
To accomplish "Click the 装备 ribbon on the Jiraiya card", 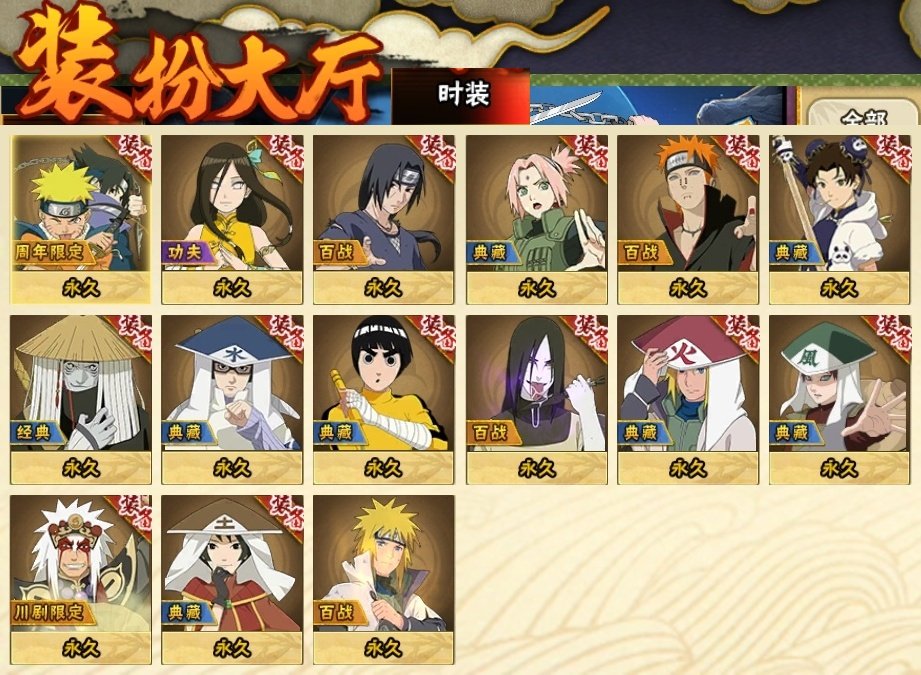I will pyautogui.click(x=132, y=514).
